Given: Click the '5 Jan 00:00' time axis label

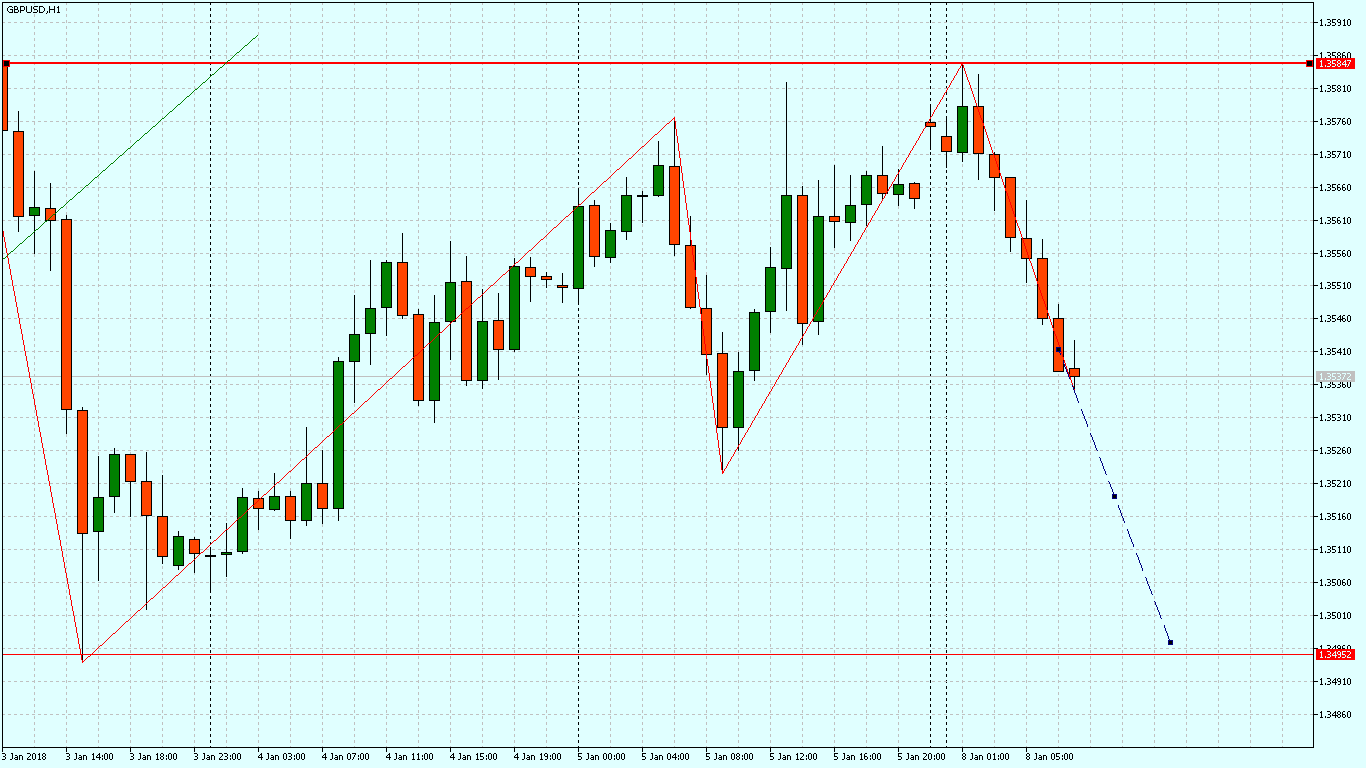Looking at the screenshot, I should pyautogui.click(x=601, y=757).
